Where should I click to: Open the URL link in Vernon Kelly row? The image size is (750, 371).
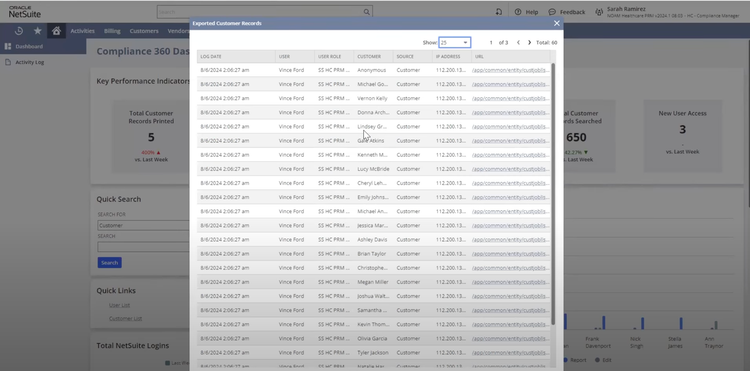click(510, 98)
